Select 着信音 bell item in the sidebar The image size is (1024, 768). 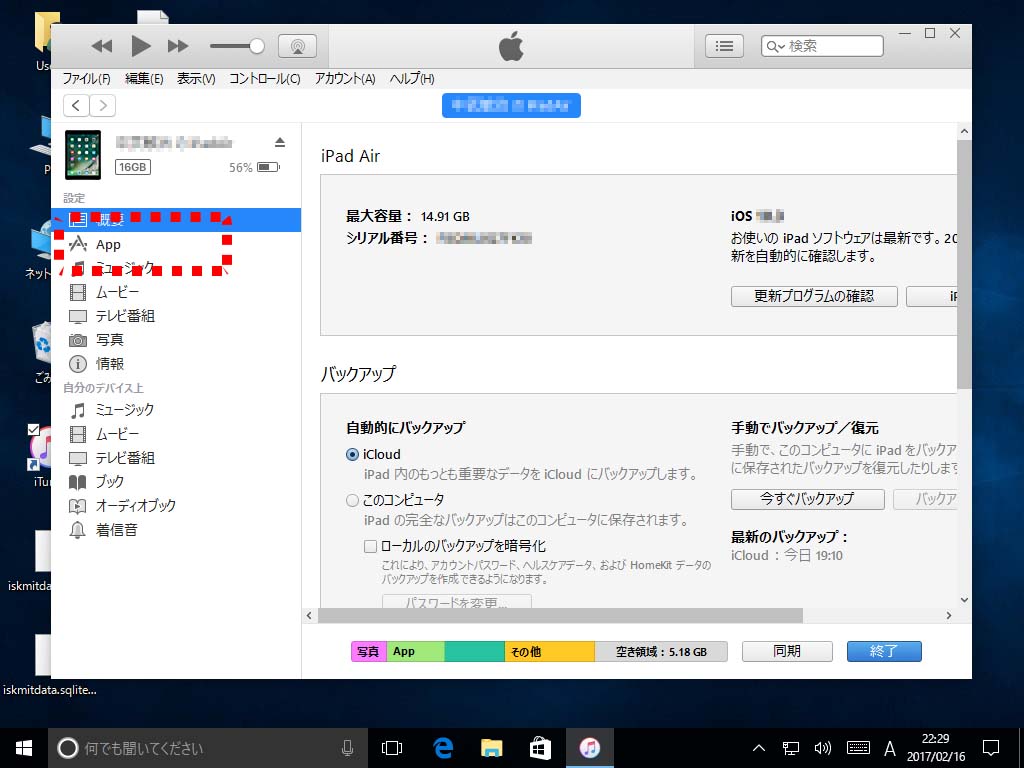tap(116, 530)
